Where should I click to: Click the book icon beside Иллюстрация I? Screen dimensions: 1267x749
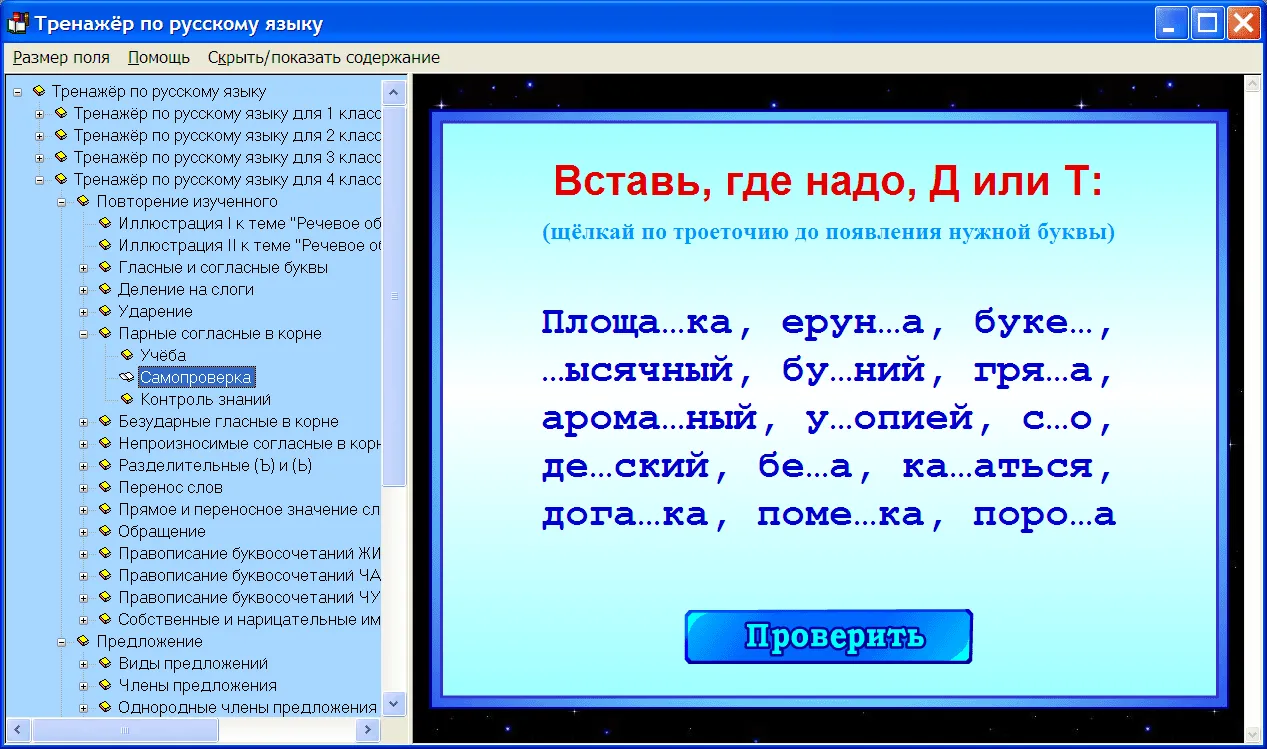[105, 223]
